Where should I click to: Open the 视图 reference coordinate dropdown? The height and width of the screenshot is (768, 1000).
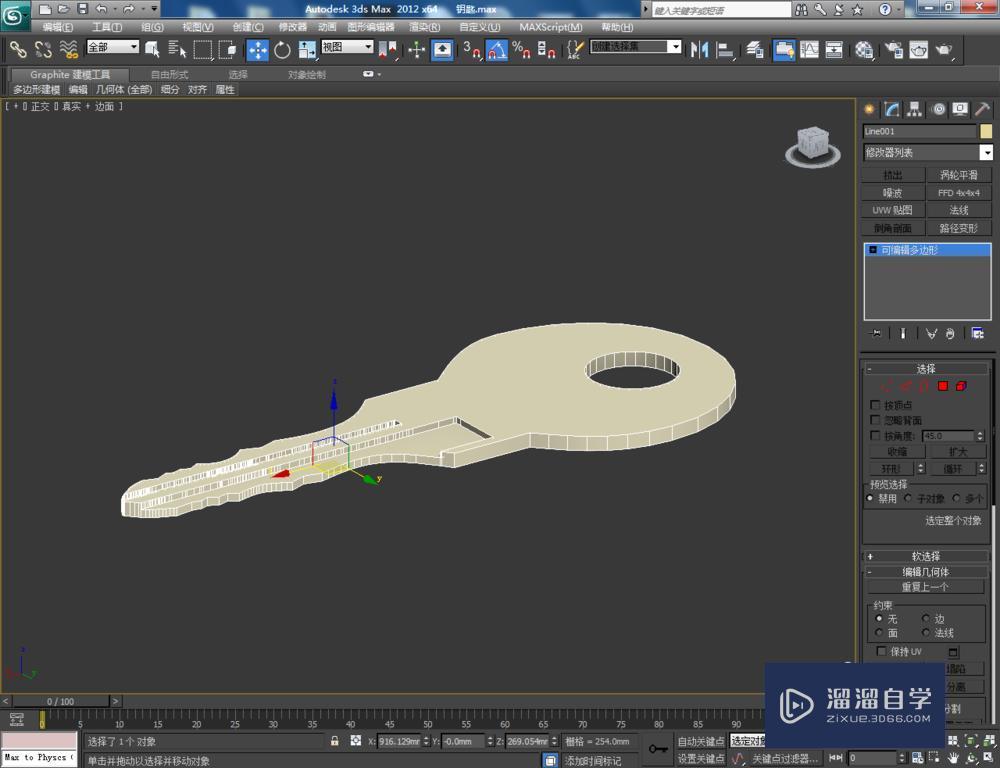347,47
